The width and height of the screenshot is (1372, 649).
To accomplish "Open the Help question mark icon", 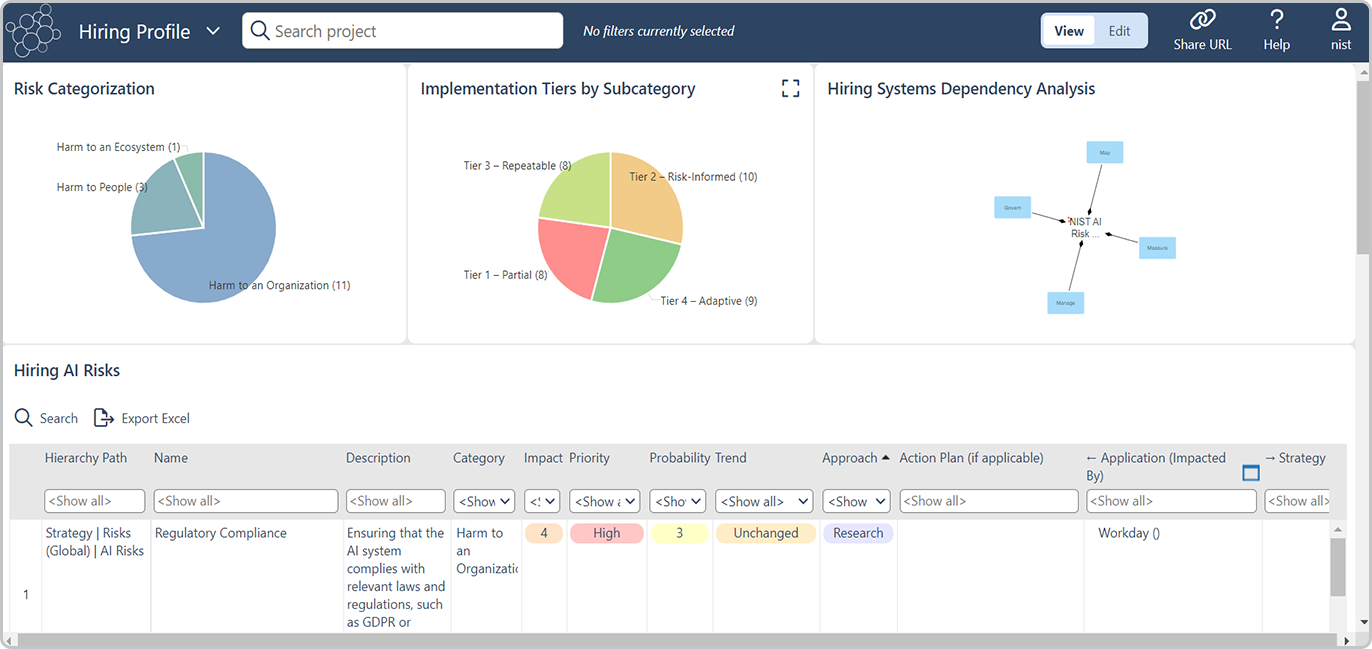I will [x=1276, y=20].
